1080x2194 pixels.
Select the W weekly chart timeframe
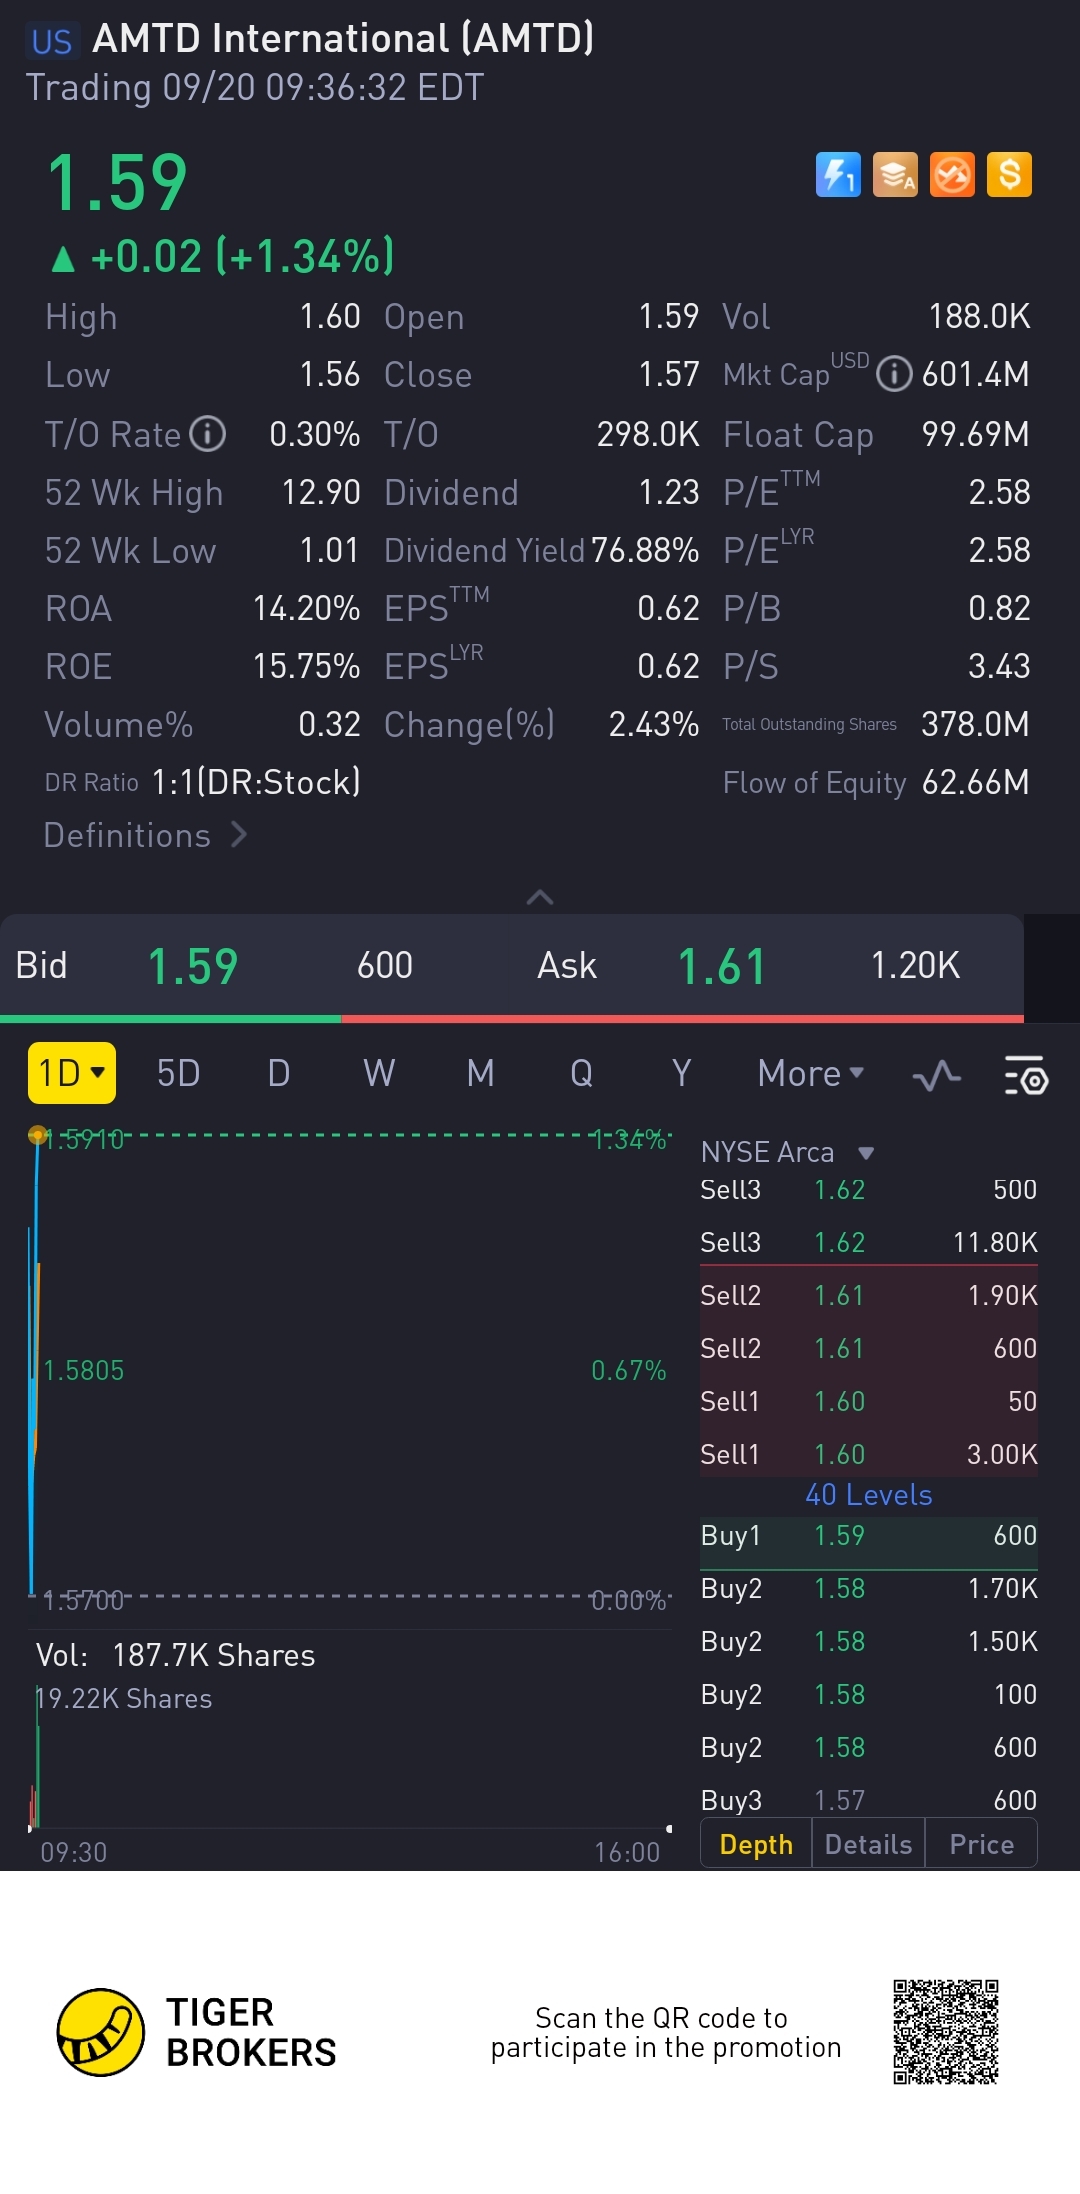[379, 1073]
